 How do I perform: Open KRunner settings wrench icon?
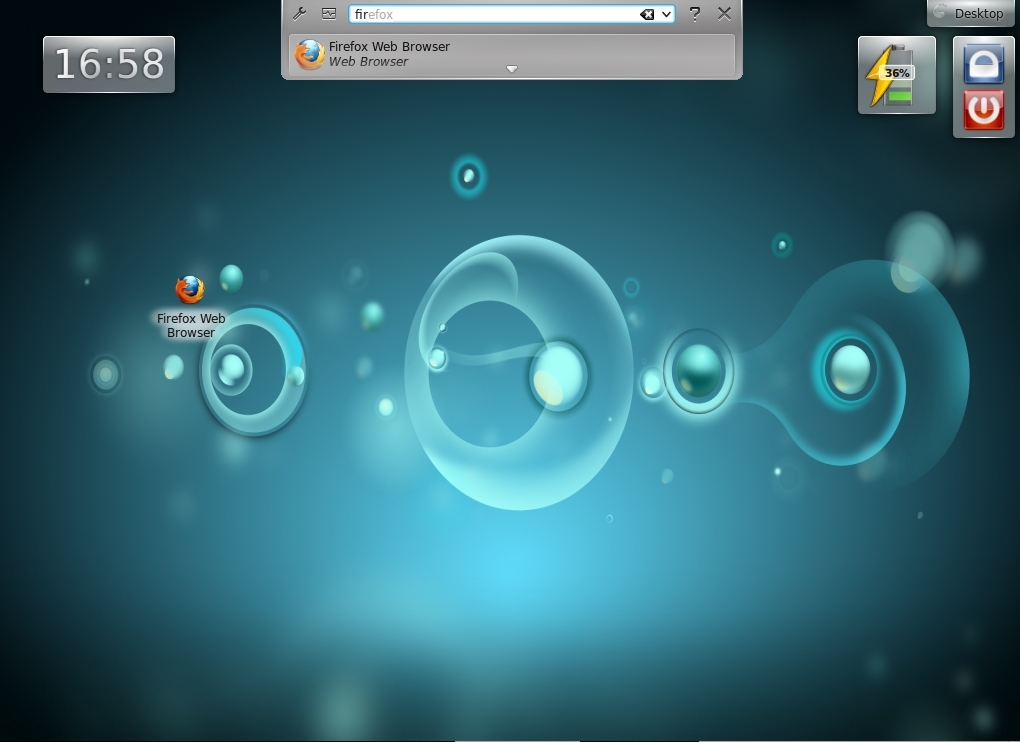tap(300, 14)
